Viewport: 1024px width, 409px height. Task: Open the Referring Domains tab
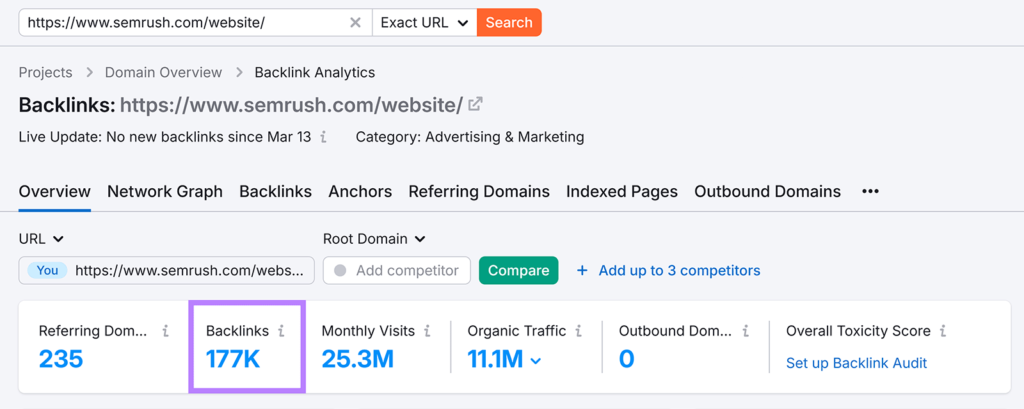[x=479, y=191]
